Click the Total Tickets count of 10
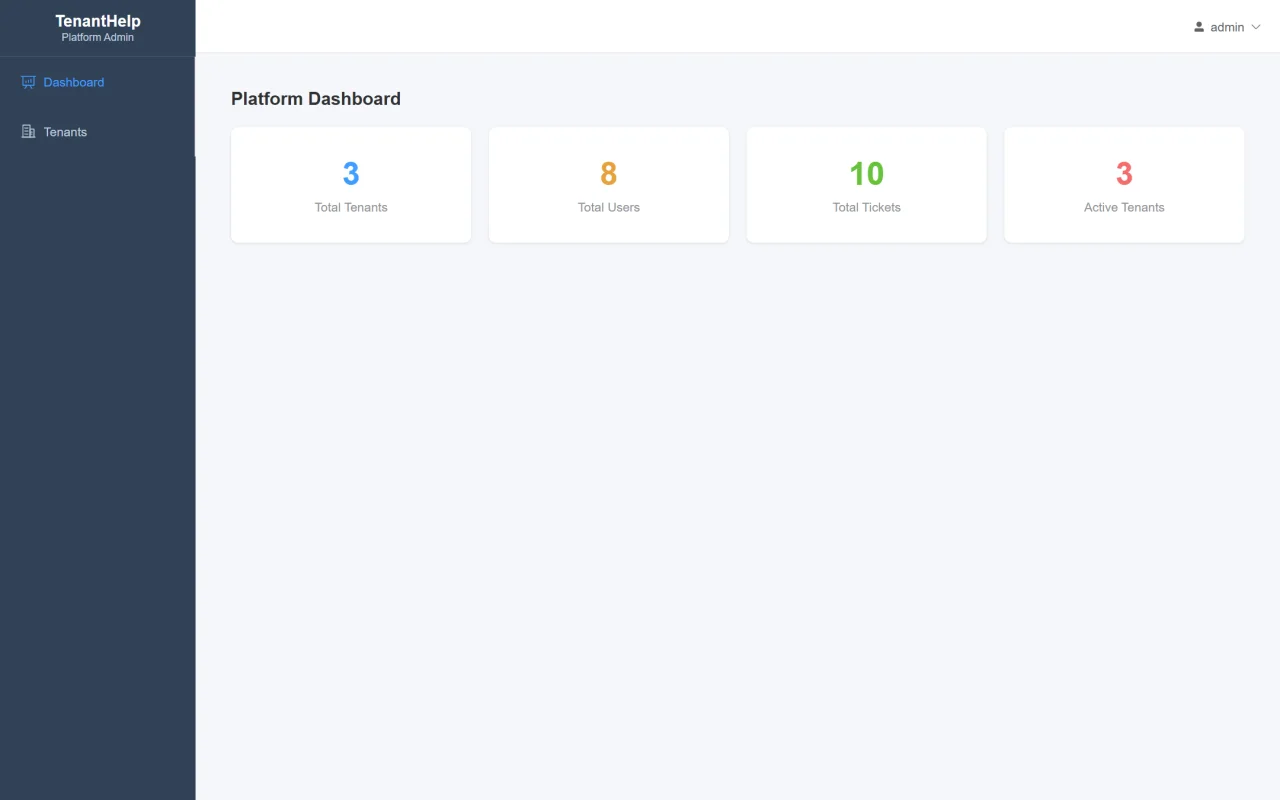The image size is (1280, 800). 867,174
